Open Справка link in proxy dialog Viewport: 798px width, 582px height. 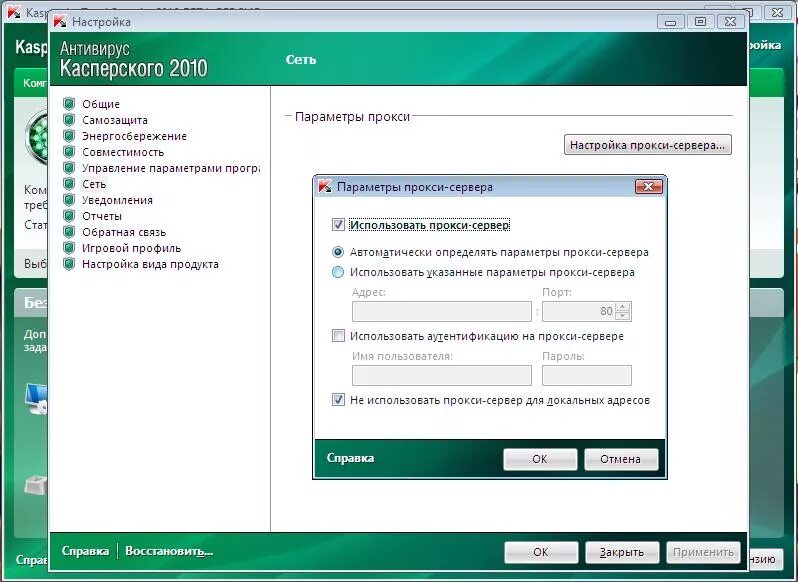(x=350, y=458)
